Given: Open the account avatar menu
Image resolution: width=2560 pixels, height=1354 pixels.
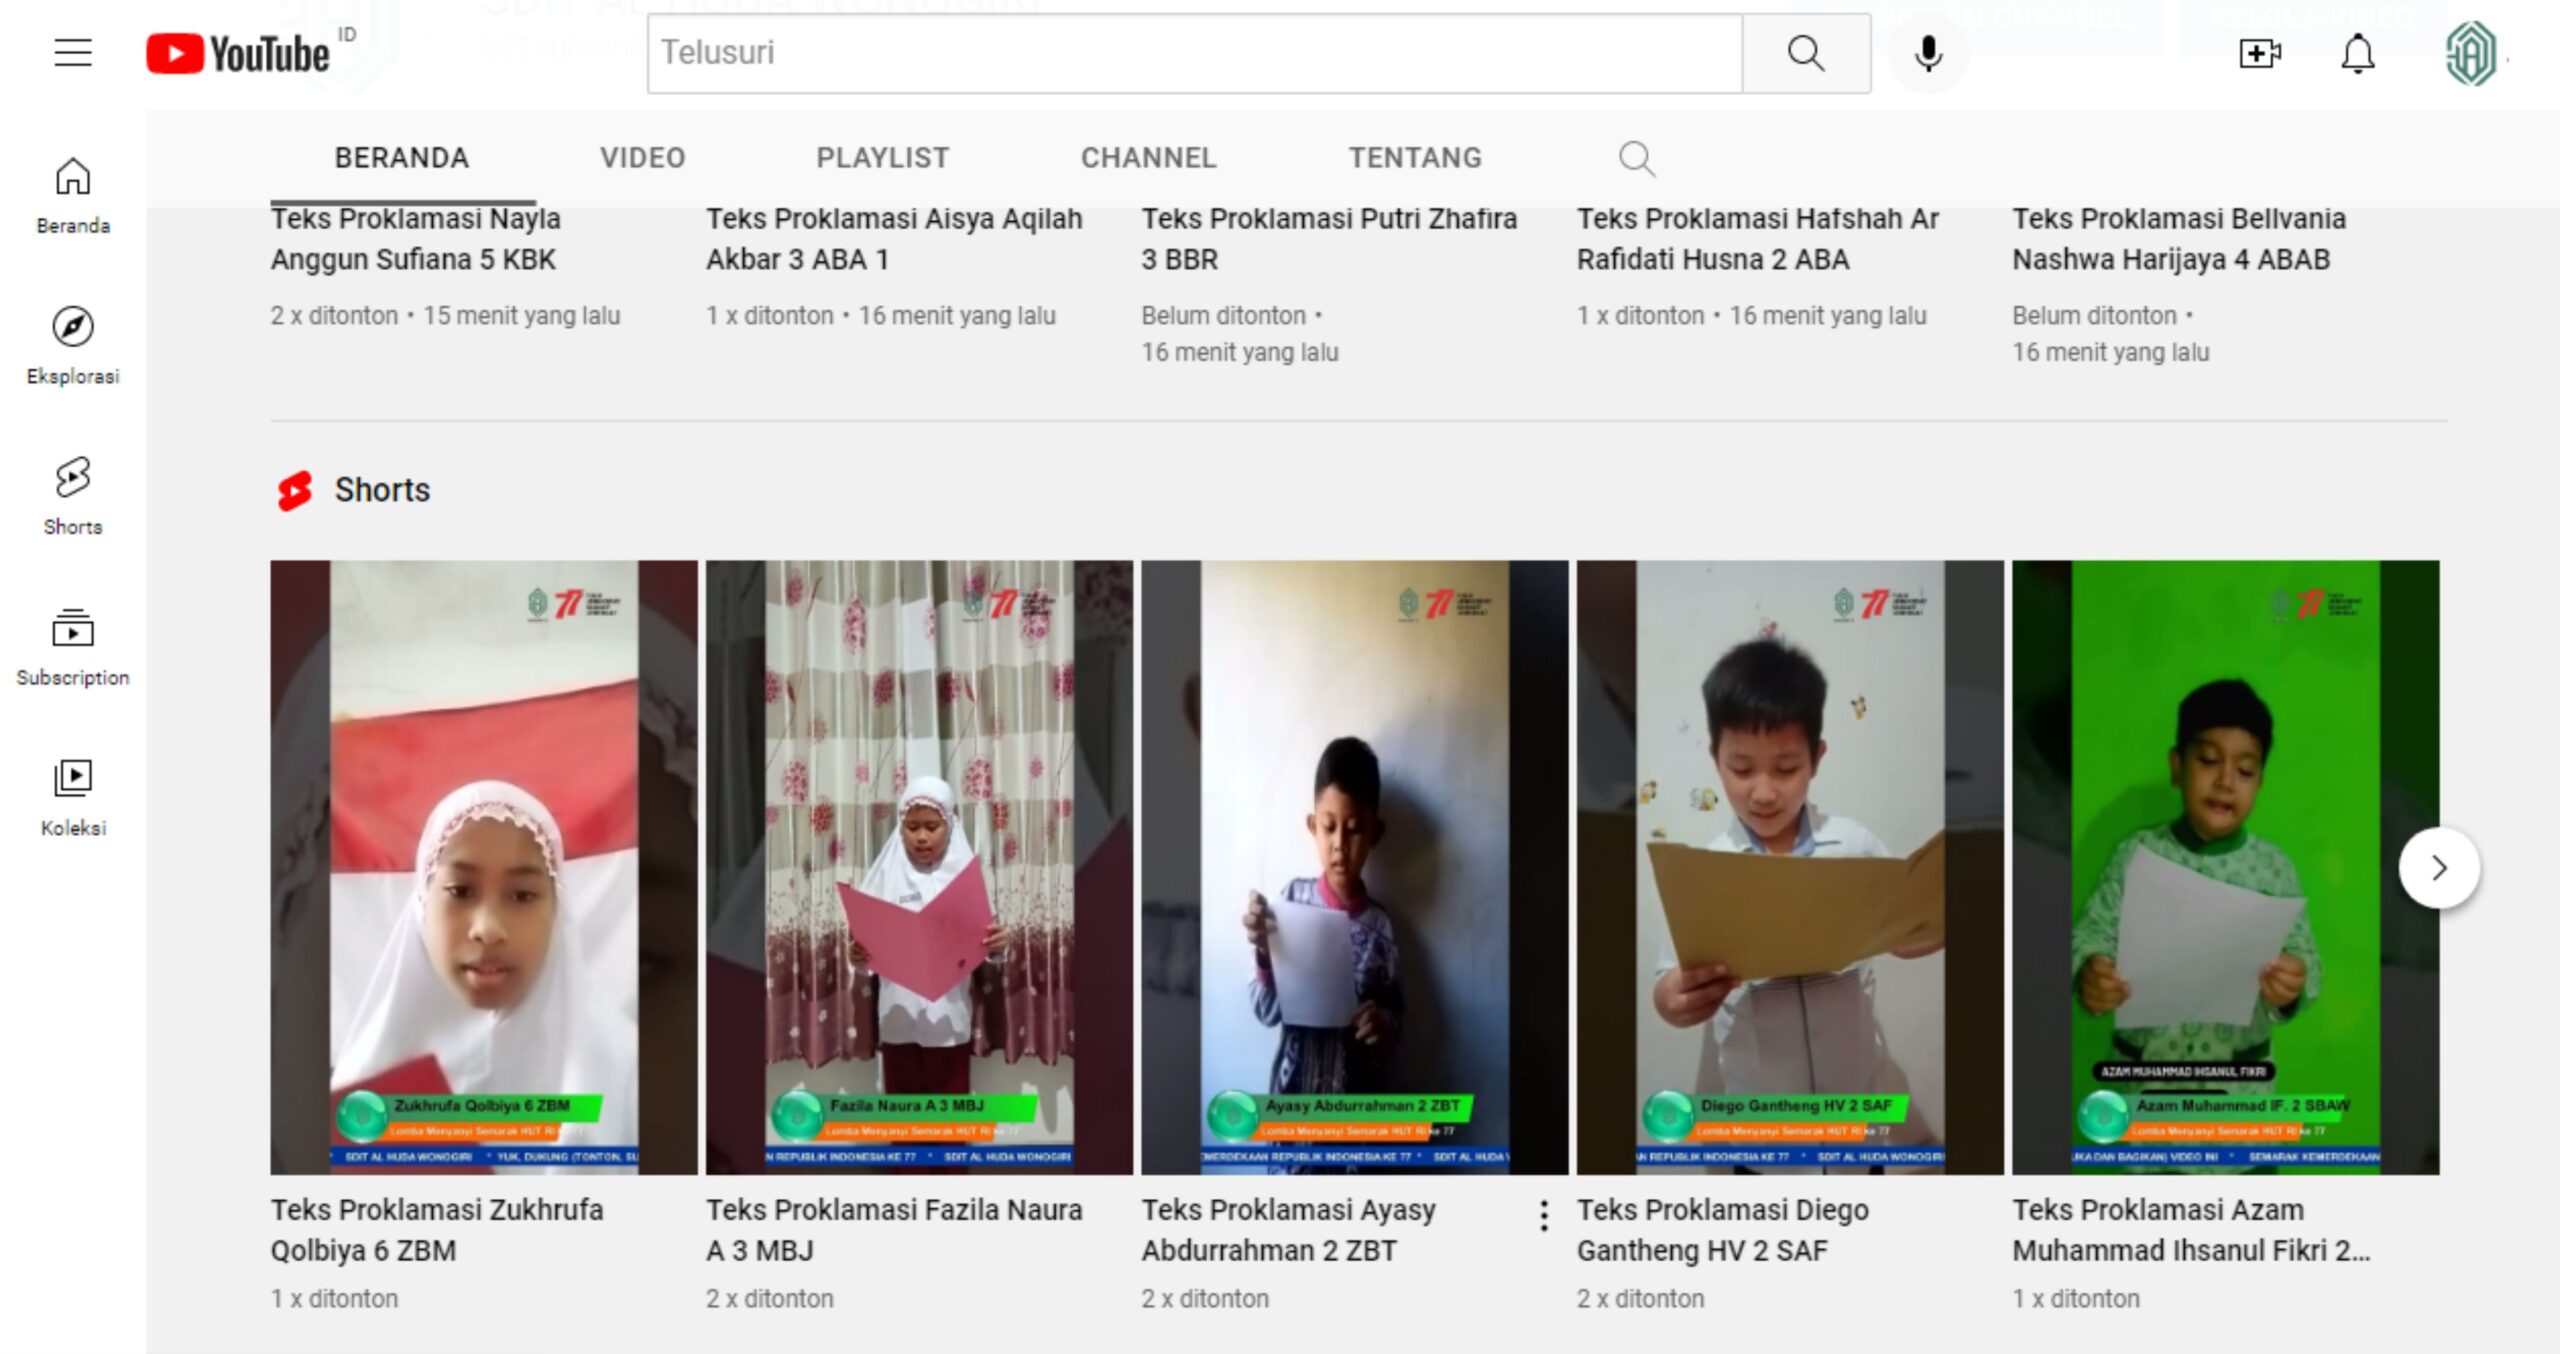Looking at the screenshot, I should (2470, 53).
